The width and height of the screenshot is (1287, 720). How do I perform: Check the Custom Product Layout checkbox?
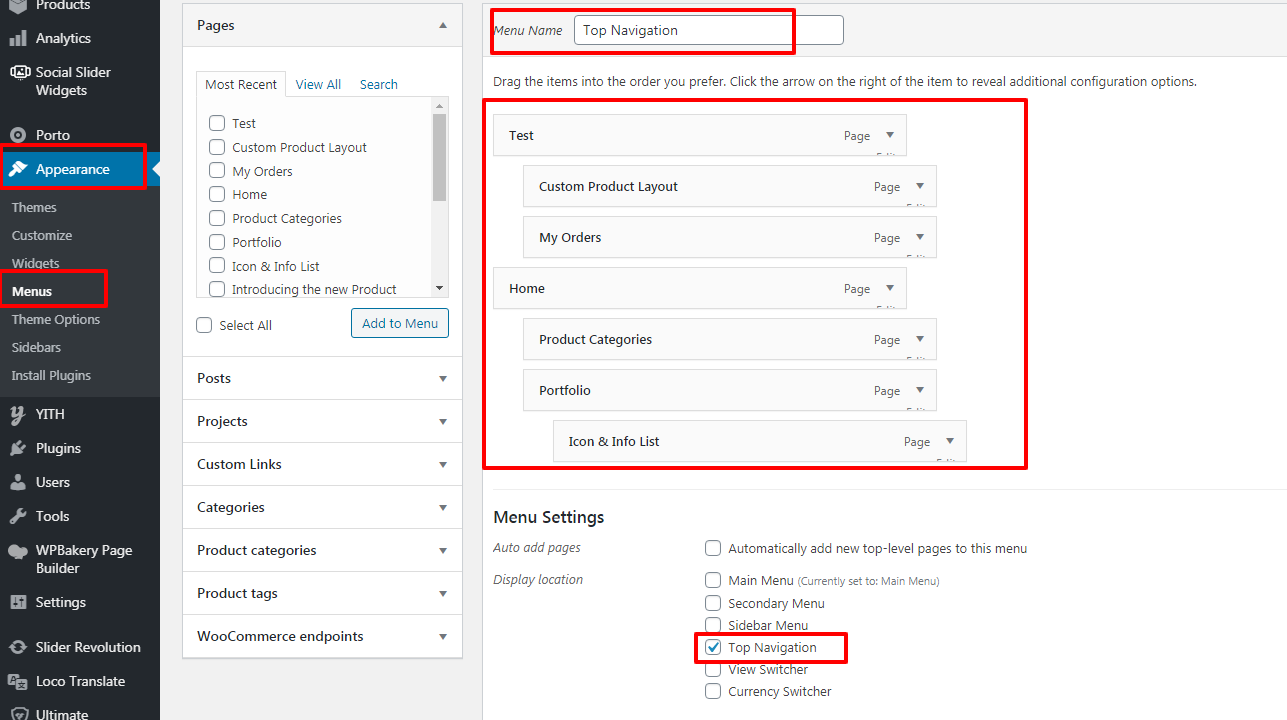tap(216, 147)
